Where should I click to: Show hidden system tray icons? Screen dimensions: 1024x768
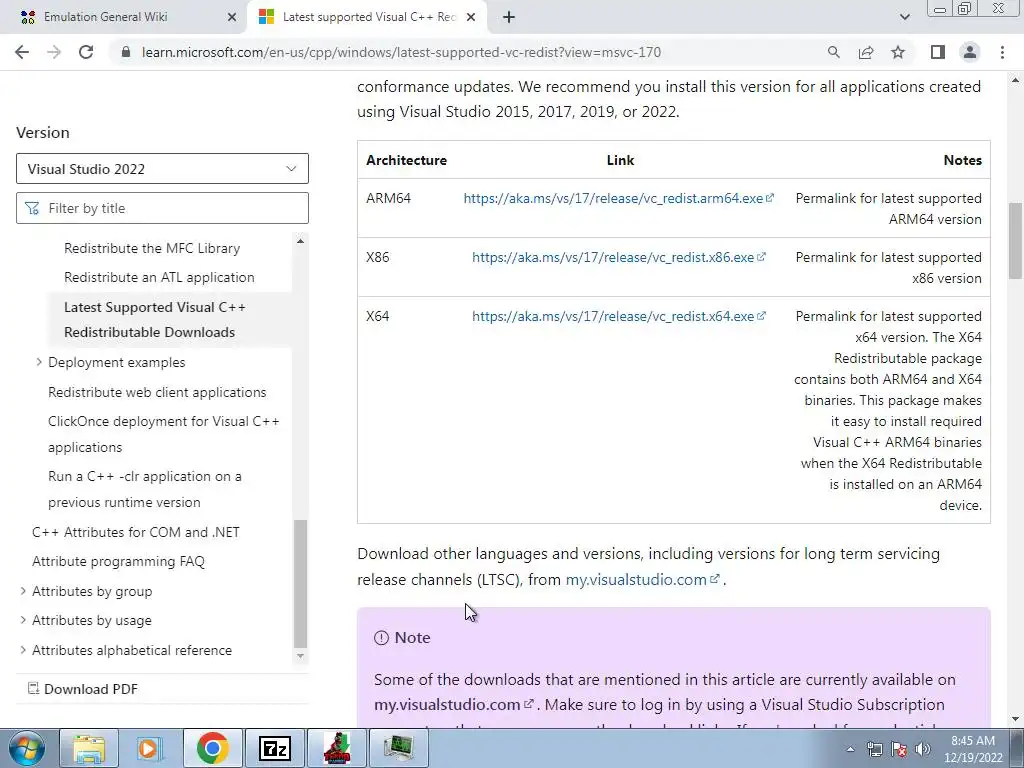(x=850, y=749)
